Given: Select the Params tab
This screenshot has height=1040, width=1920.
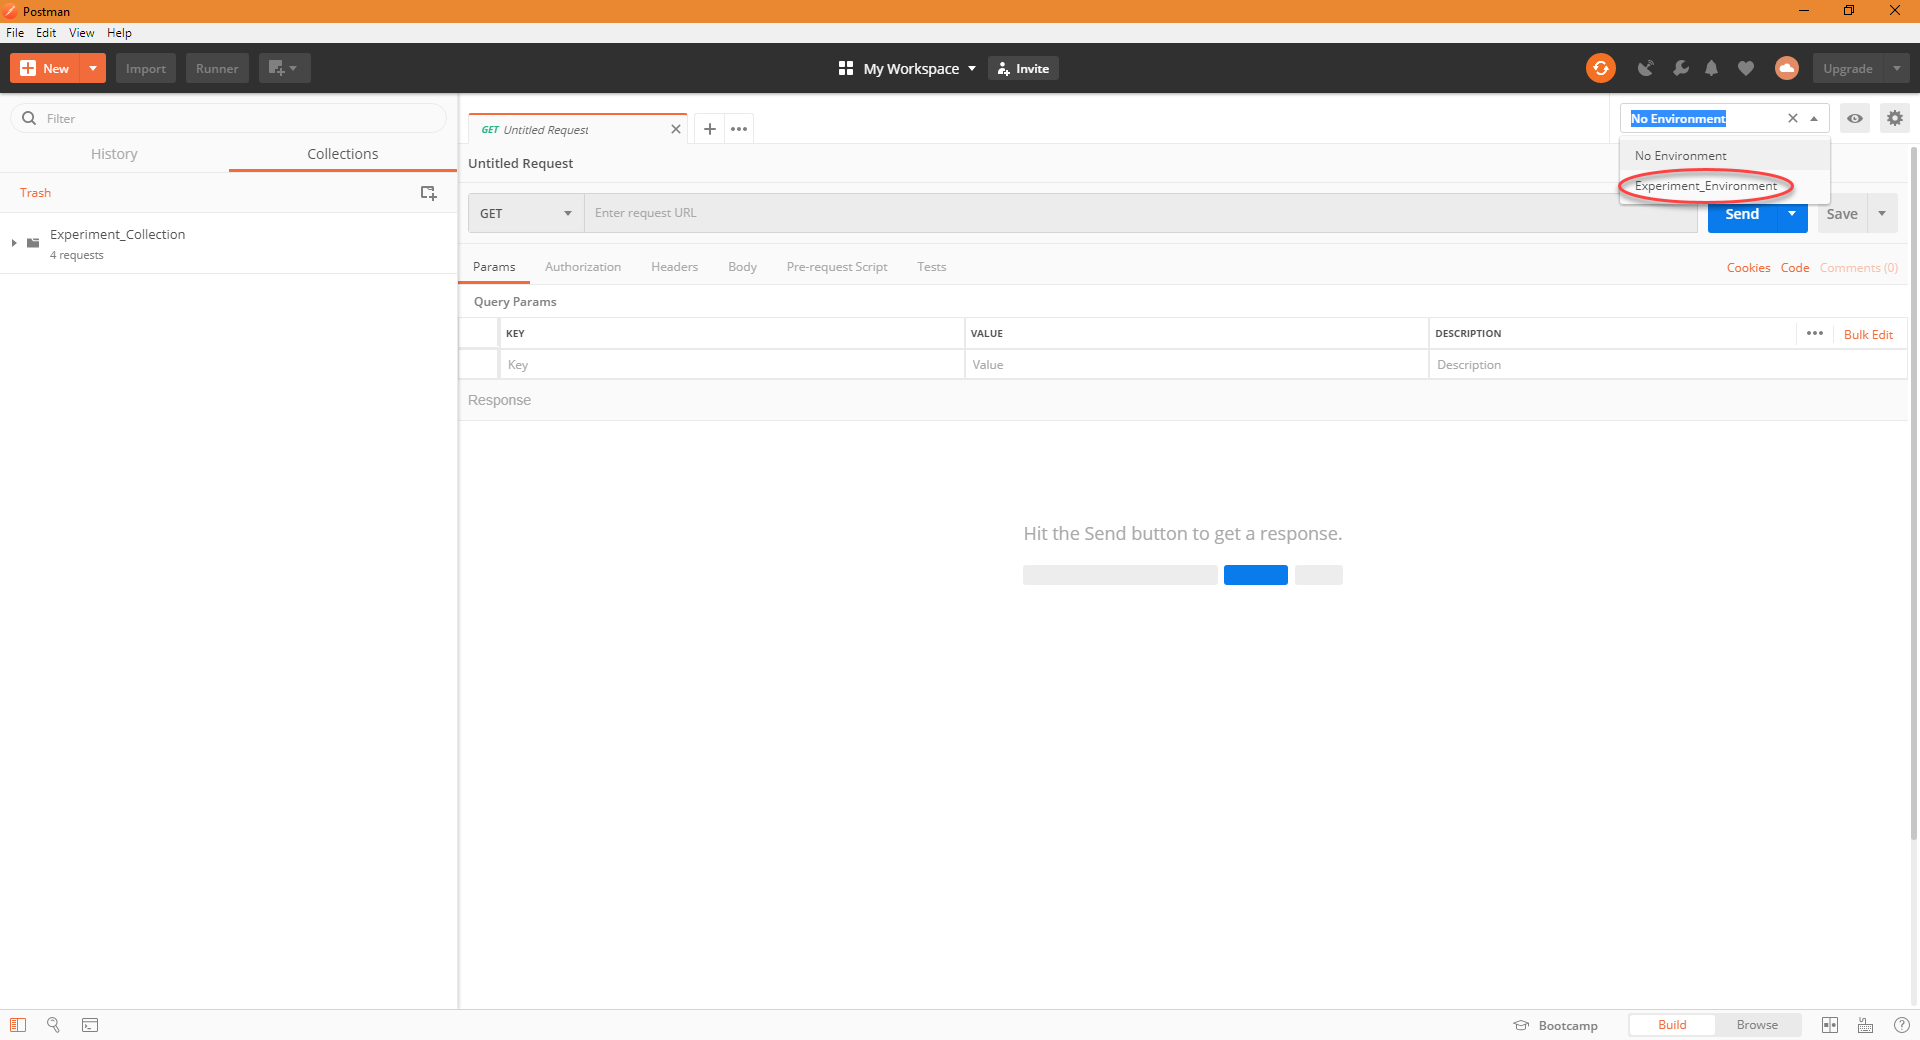Looking at the screenshot, I should [x=494, y=267].
